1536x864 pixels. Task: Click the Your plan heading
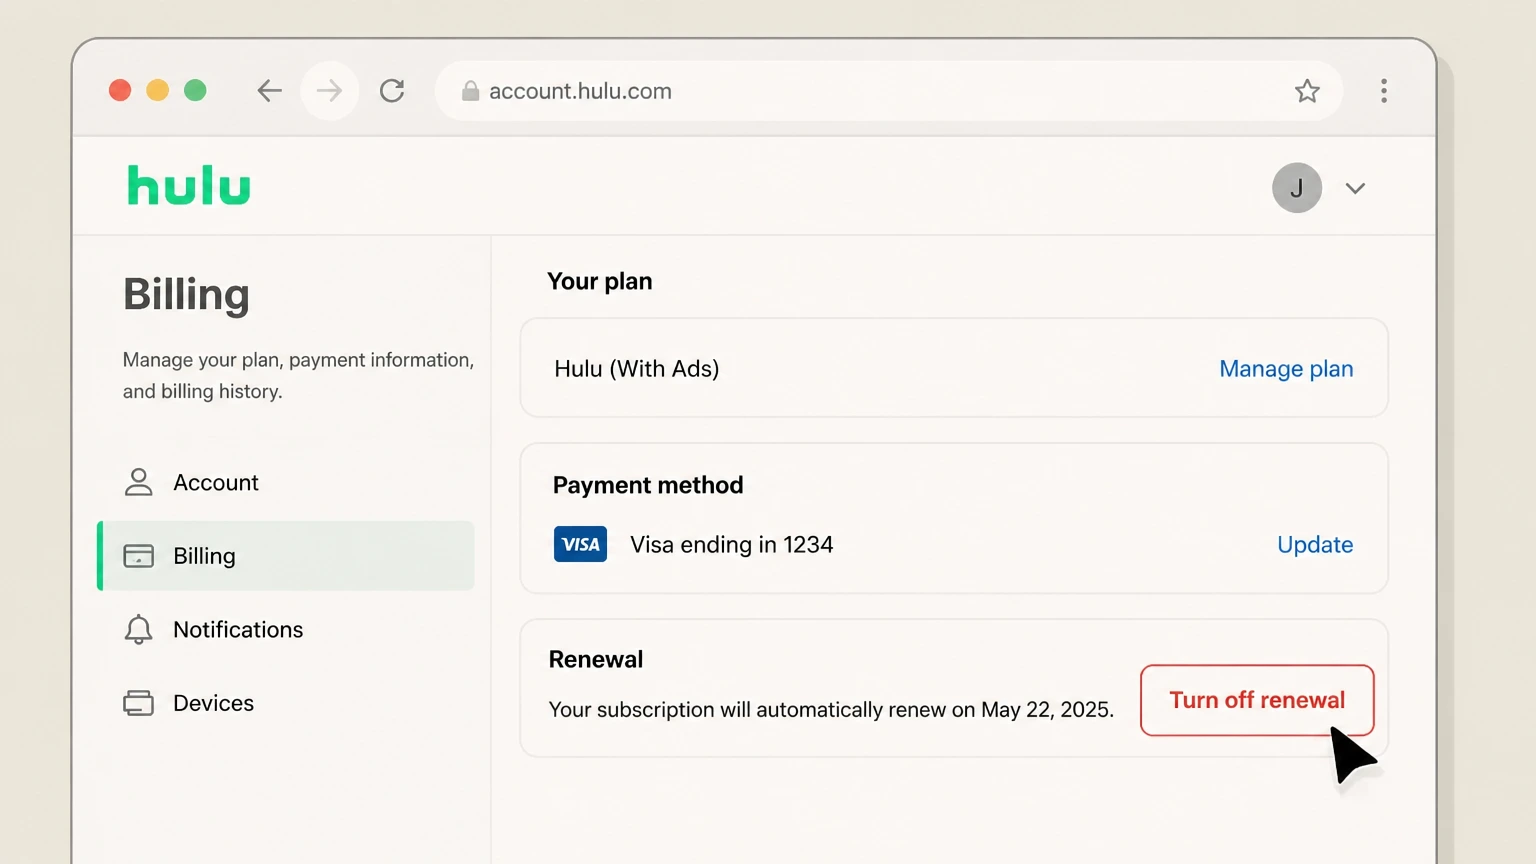[x=600, y=282]
